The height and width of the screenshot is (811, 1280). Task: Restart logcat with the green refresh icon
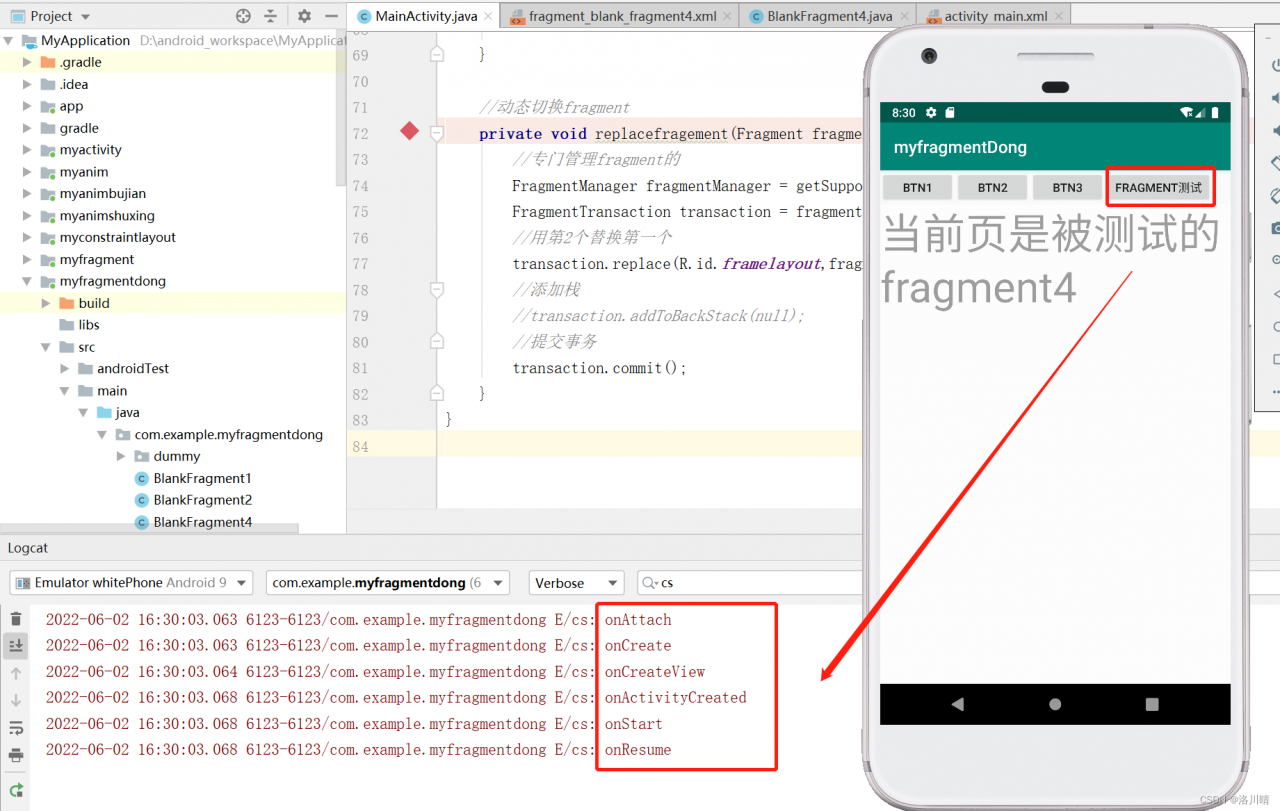click(x=15, y=790)
